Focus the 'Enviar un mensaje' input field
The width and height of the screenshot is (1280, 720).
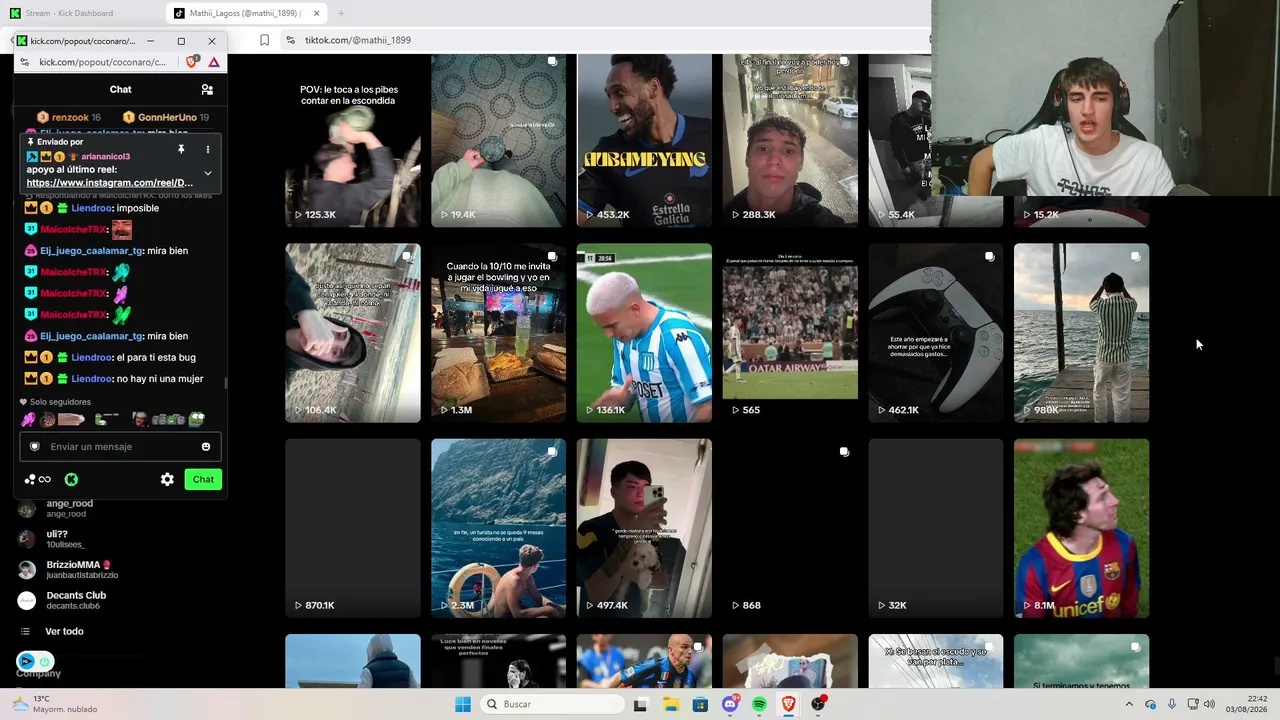(x=120, y=447)
